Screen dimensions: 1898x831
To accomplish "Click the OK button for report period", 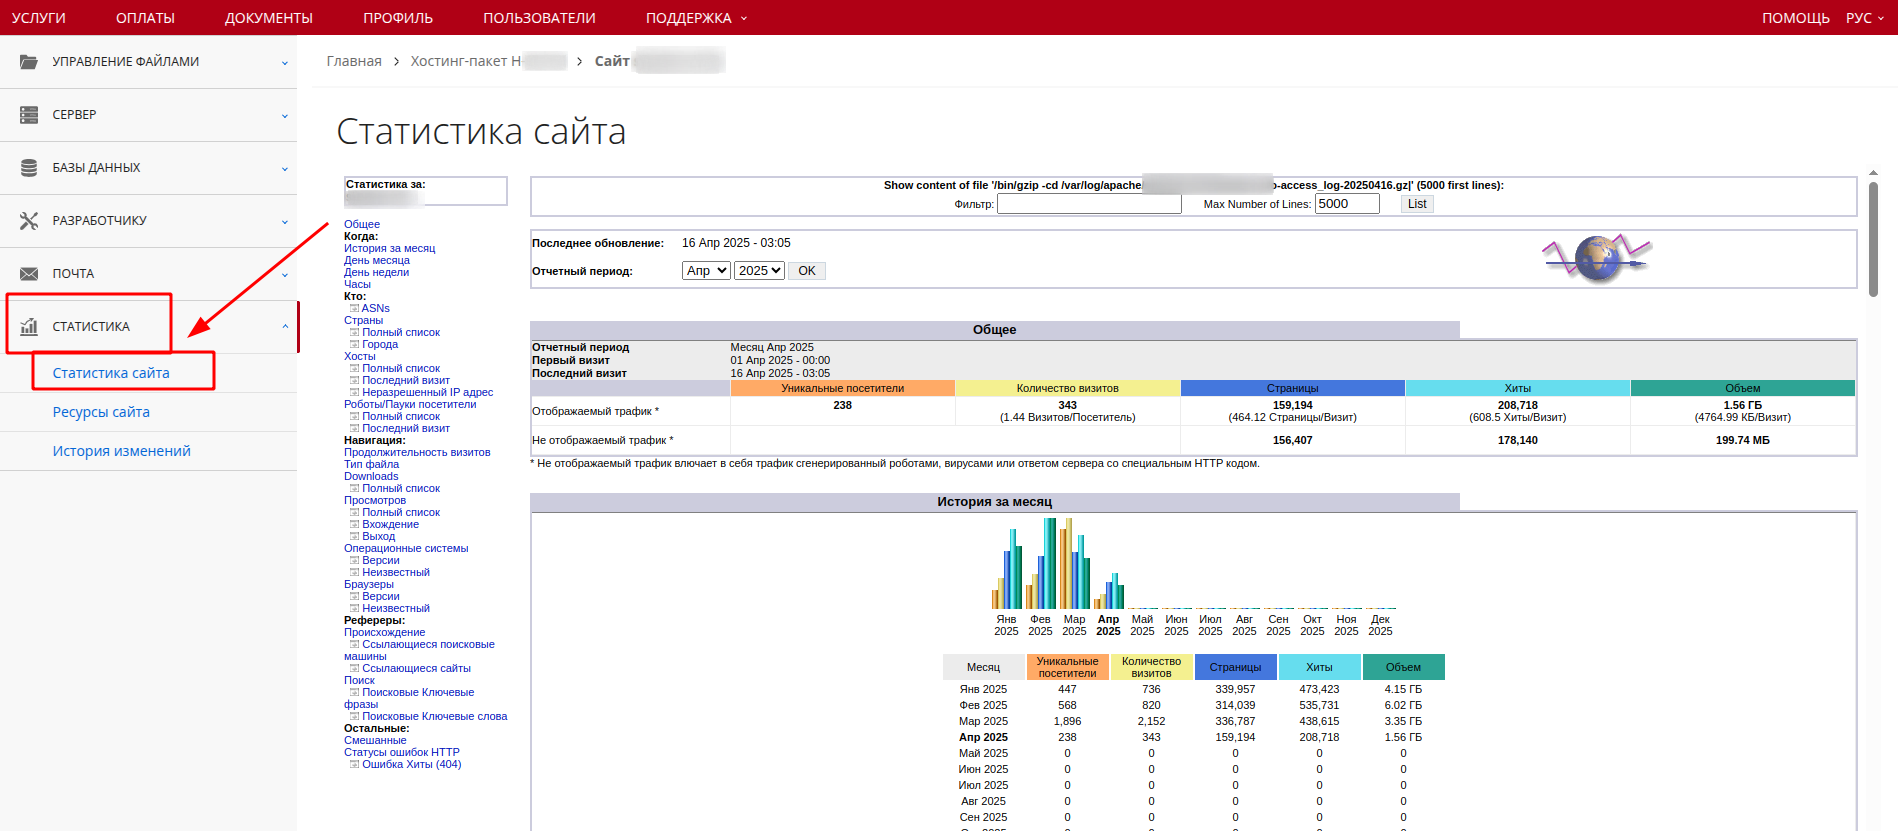I will click(807, 271).
